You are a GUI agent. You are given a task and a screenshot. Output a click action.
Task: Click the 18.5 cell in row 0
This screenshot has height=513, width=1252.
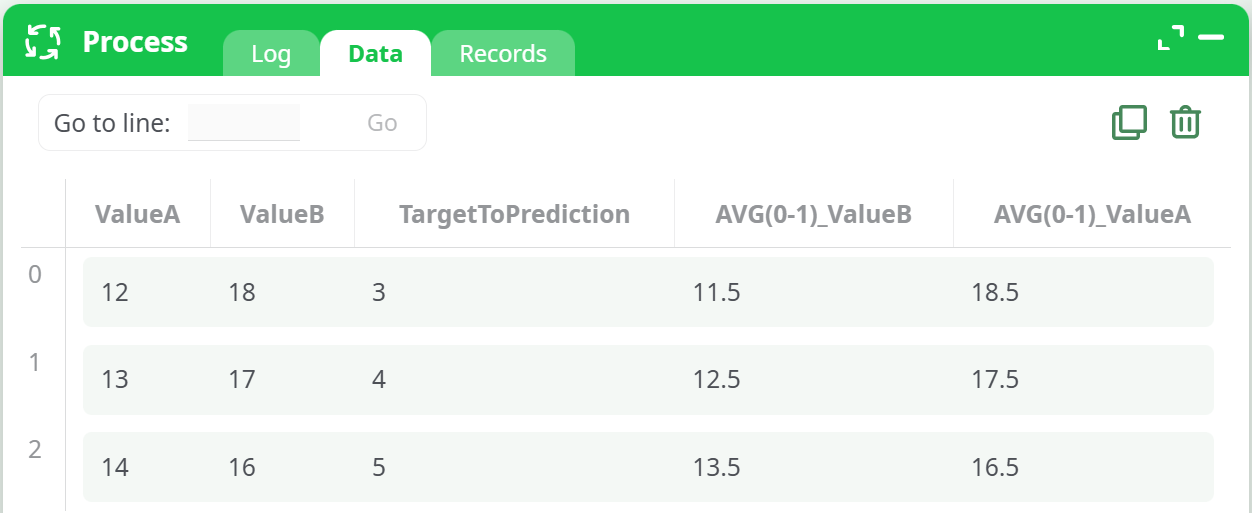995,292
